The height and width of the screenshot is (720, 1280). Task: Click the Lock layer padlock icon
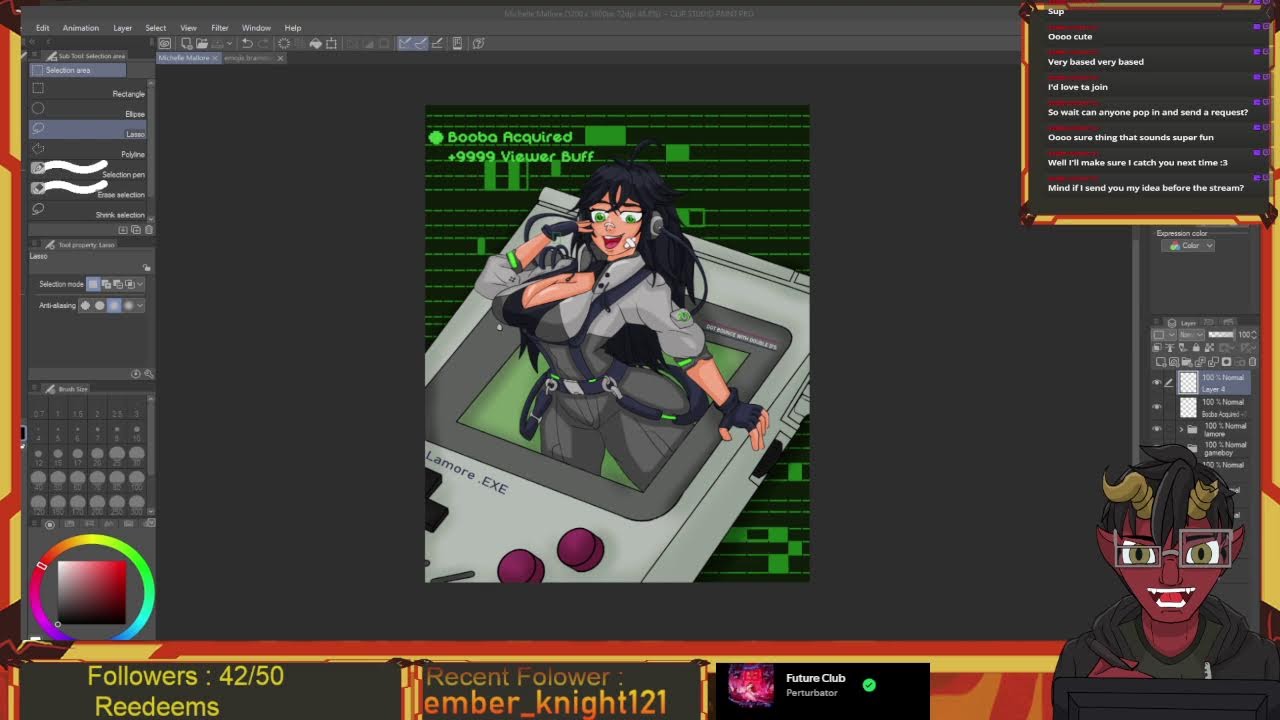[1196, 347]
